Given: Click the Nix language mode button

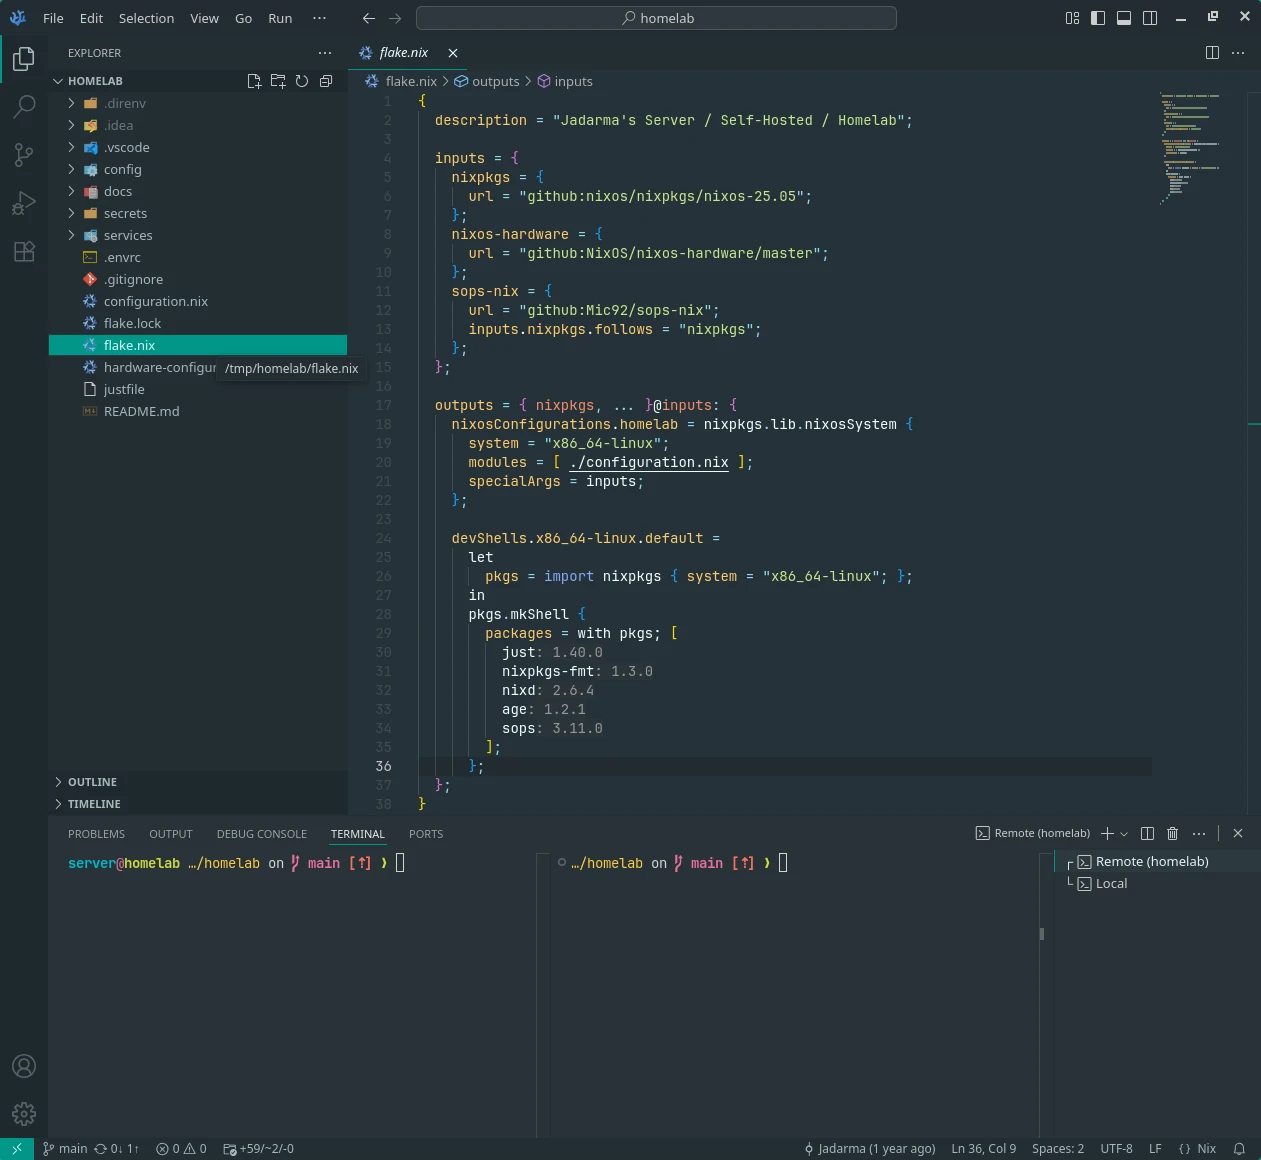Looking at the screenshot, I should (x=1198, y=1149).
